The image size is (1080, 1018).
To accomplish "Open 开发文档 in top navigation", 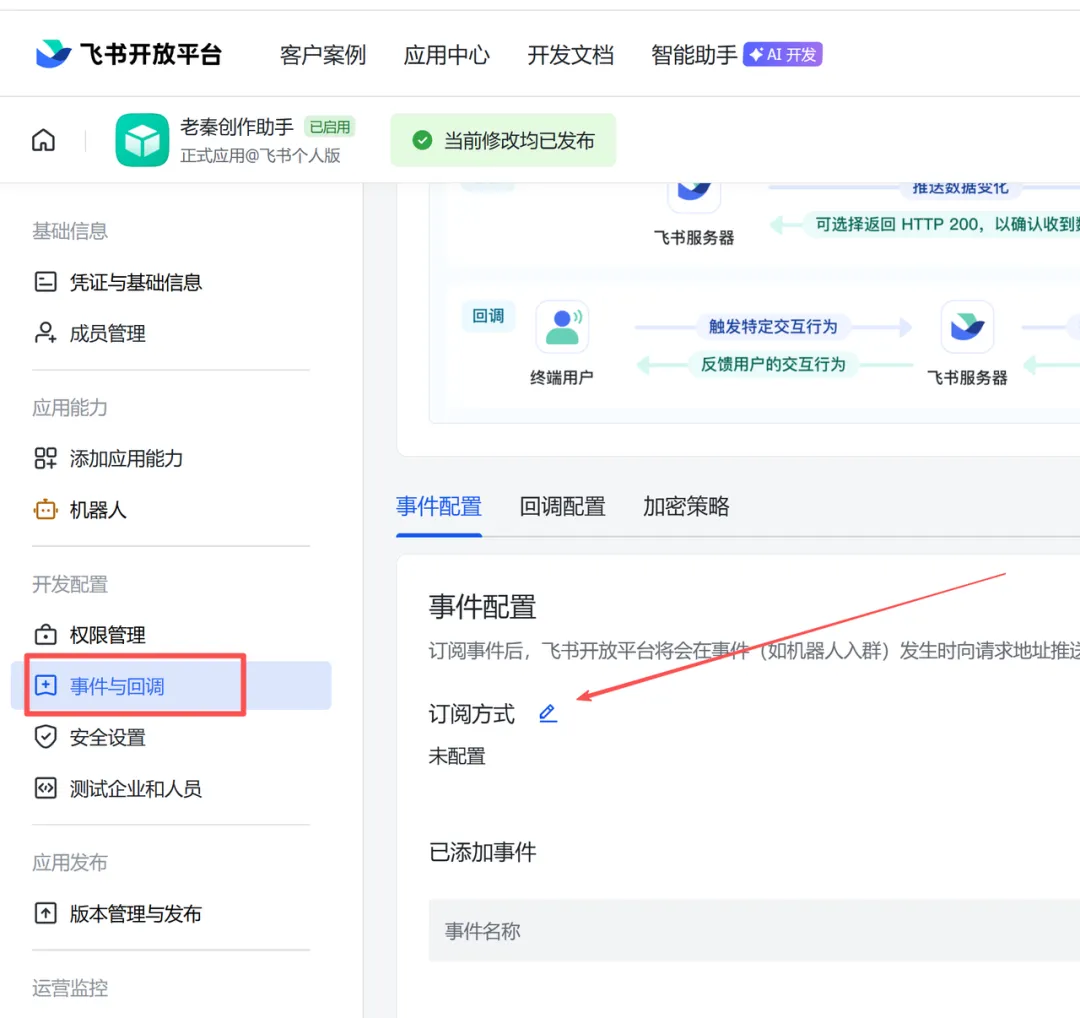I will (x=570, y=54).
